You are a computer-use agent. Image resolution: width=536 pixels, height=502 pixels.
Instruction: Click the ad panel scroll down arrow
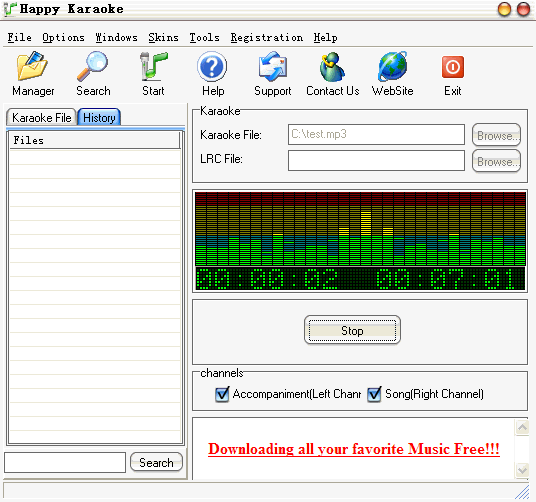pos(522,470)
